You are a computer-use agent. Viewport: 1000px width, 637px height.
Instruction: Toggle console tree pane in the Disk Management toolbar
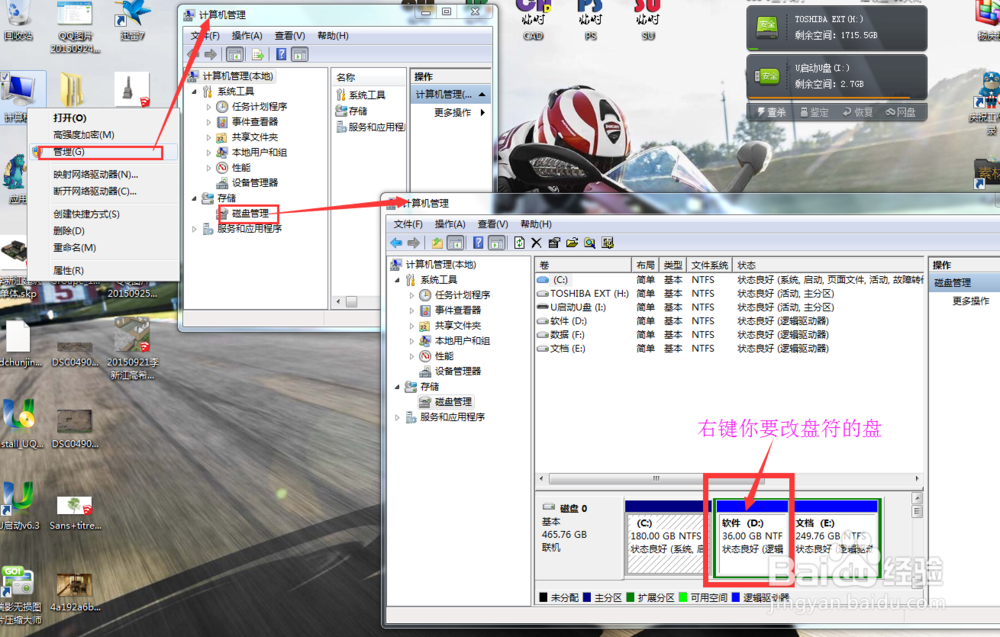(455, 243)
